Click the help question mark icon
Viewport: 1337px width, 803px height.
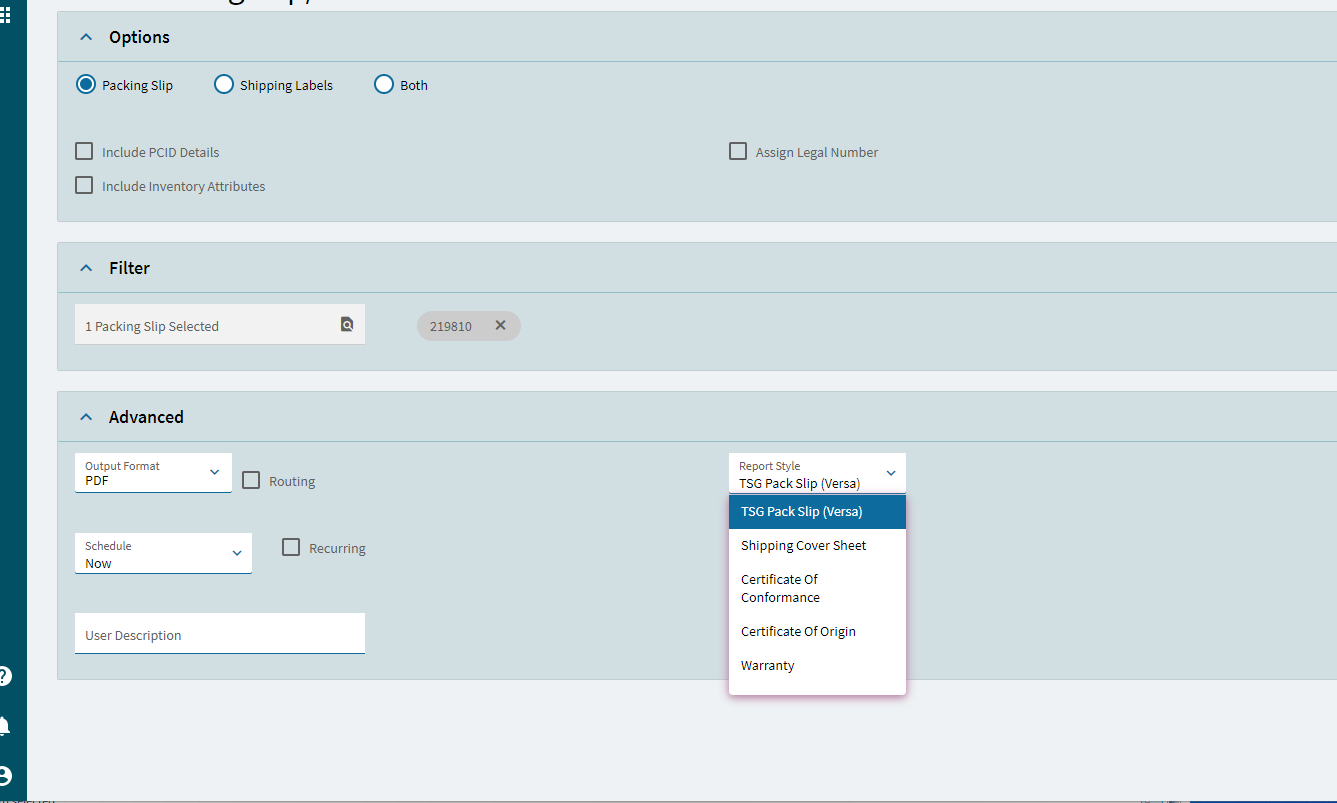click(4, 676)
